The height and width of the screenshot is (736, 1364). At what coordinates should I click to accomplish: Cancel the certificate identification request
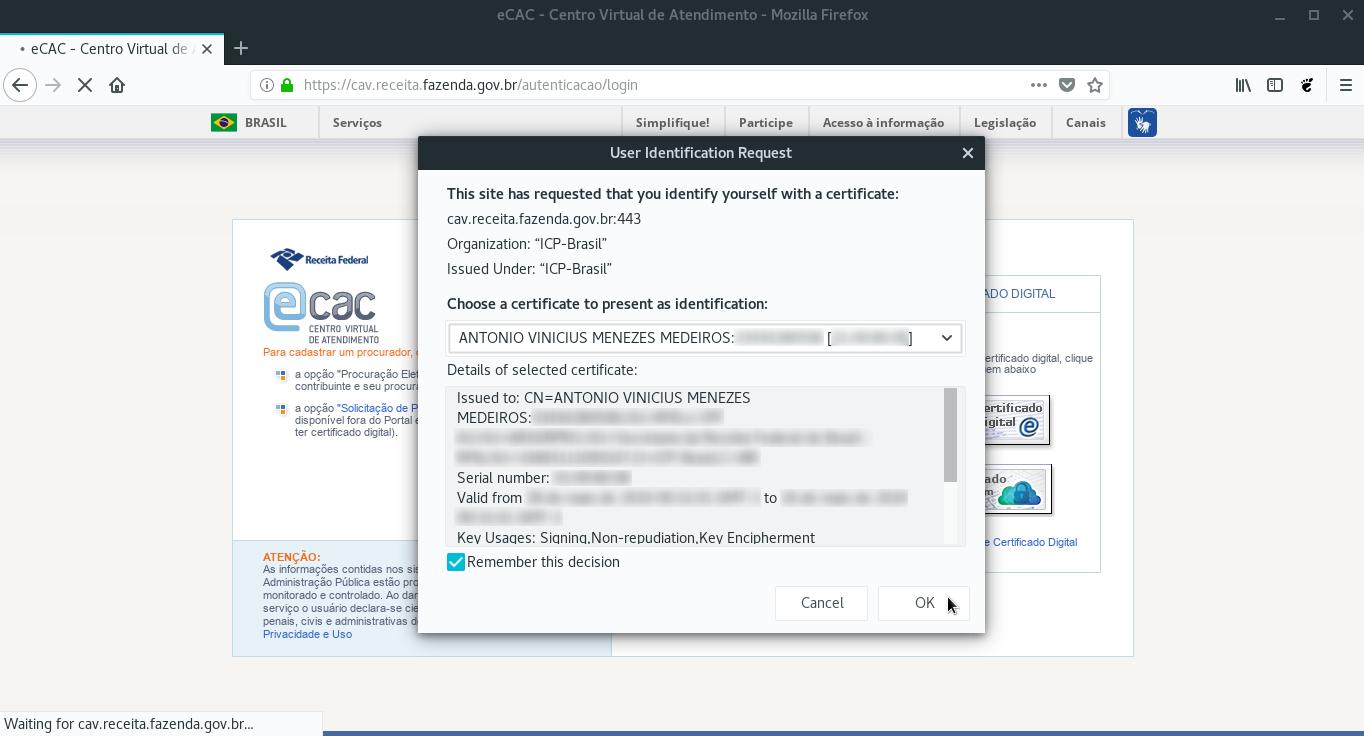821,603
